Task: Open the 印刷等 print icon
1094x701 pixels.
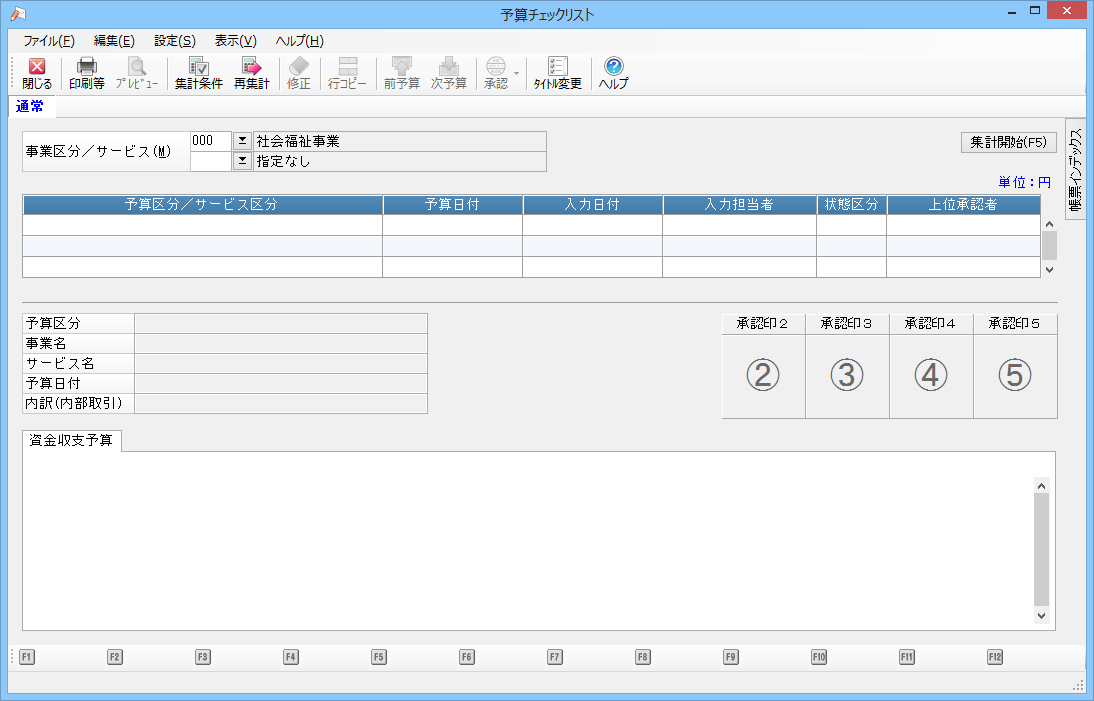Action: [87, 74]
